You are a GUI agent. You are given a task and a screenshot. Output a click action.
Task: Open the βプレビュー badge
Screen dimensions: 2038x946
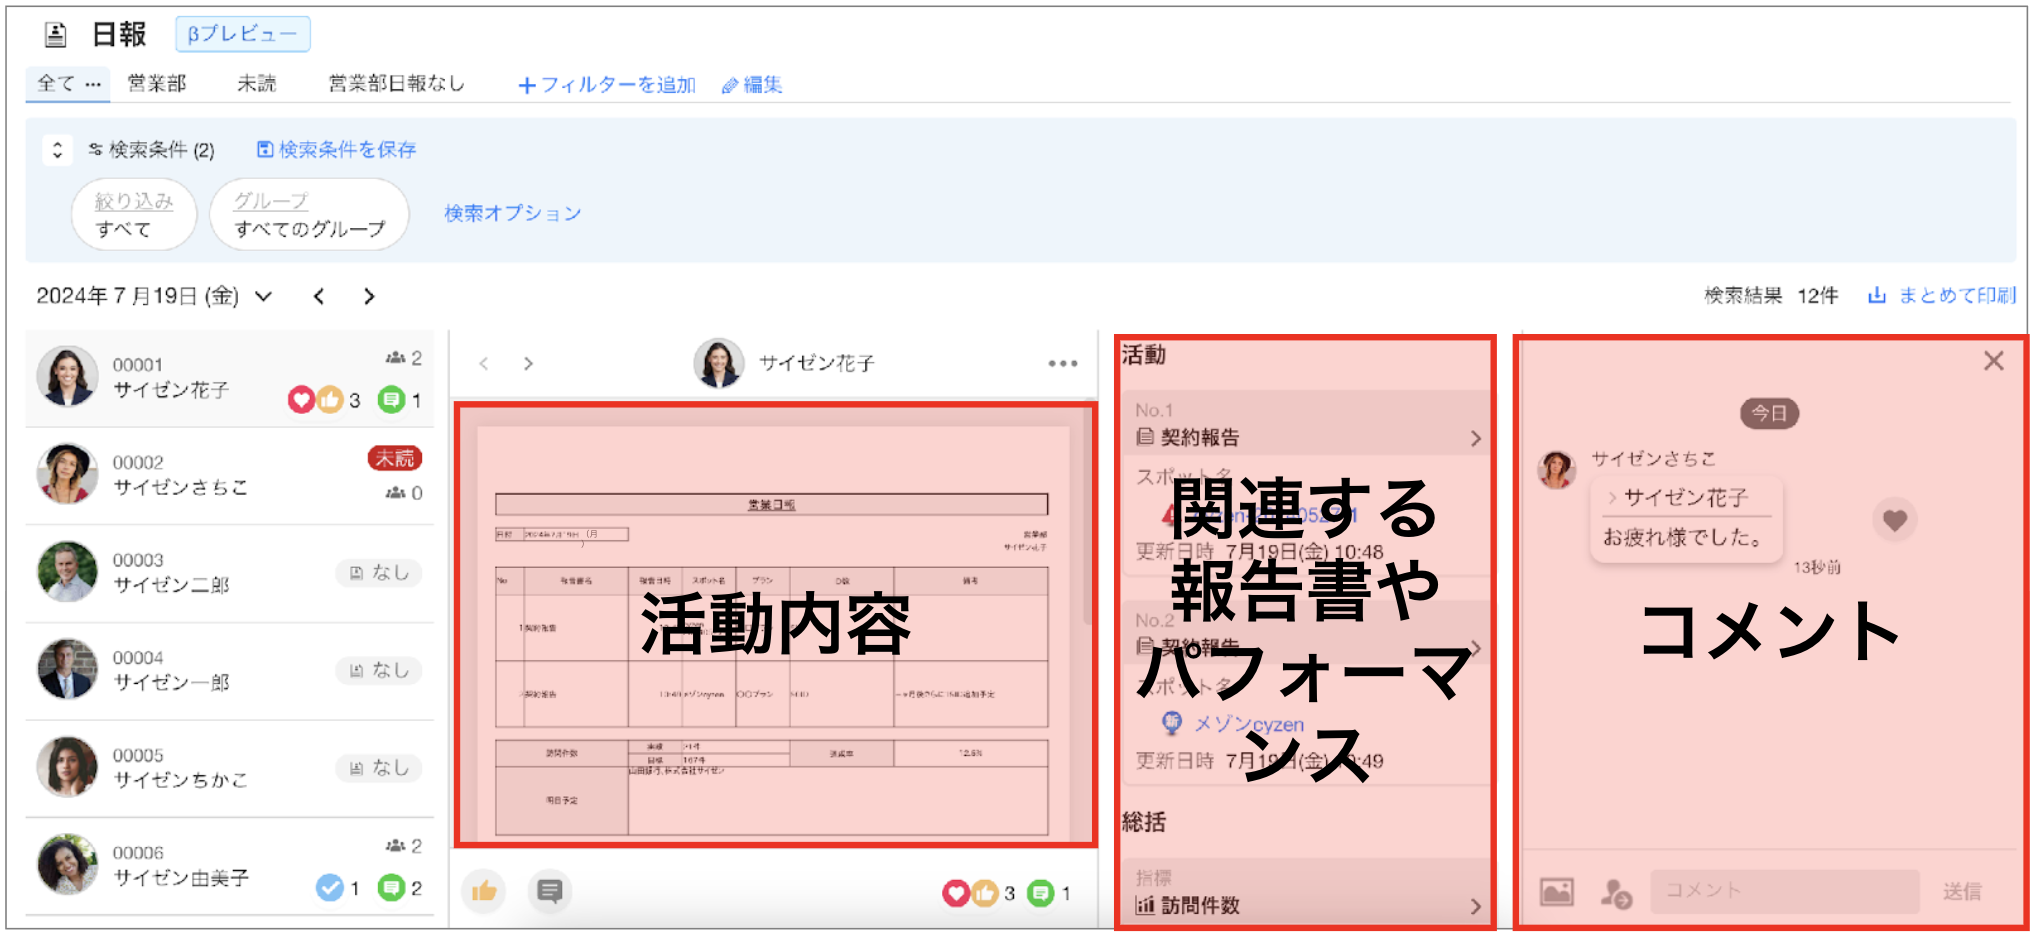(243, 34)
